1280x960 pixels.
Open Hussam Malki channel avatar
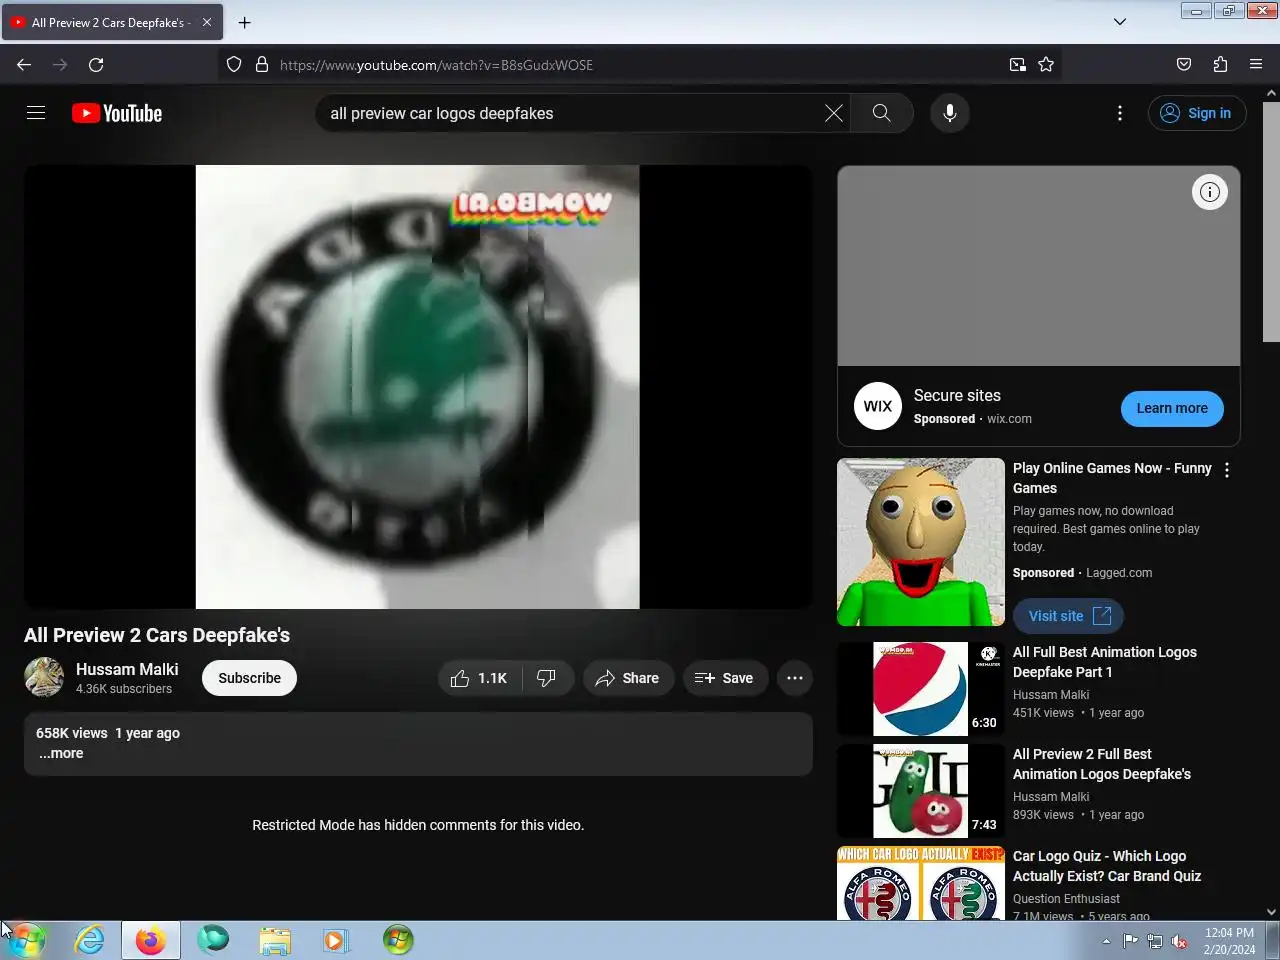pos(44,677)
